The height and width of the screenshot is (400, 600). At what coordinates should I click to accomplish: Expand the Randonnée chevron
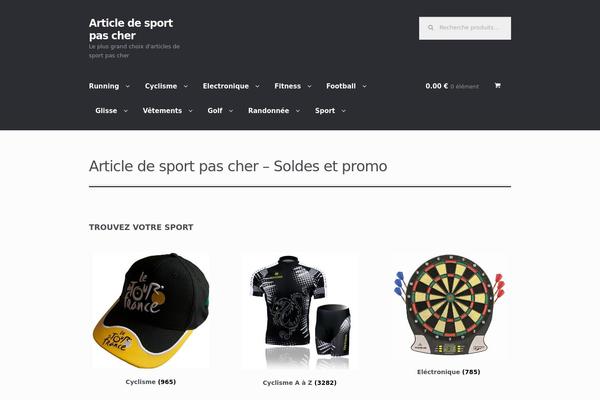coord(297,111)
